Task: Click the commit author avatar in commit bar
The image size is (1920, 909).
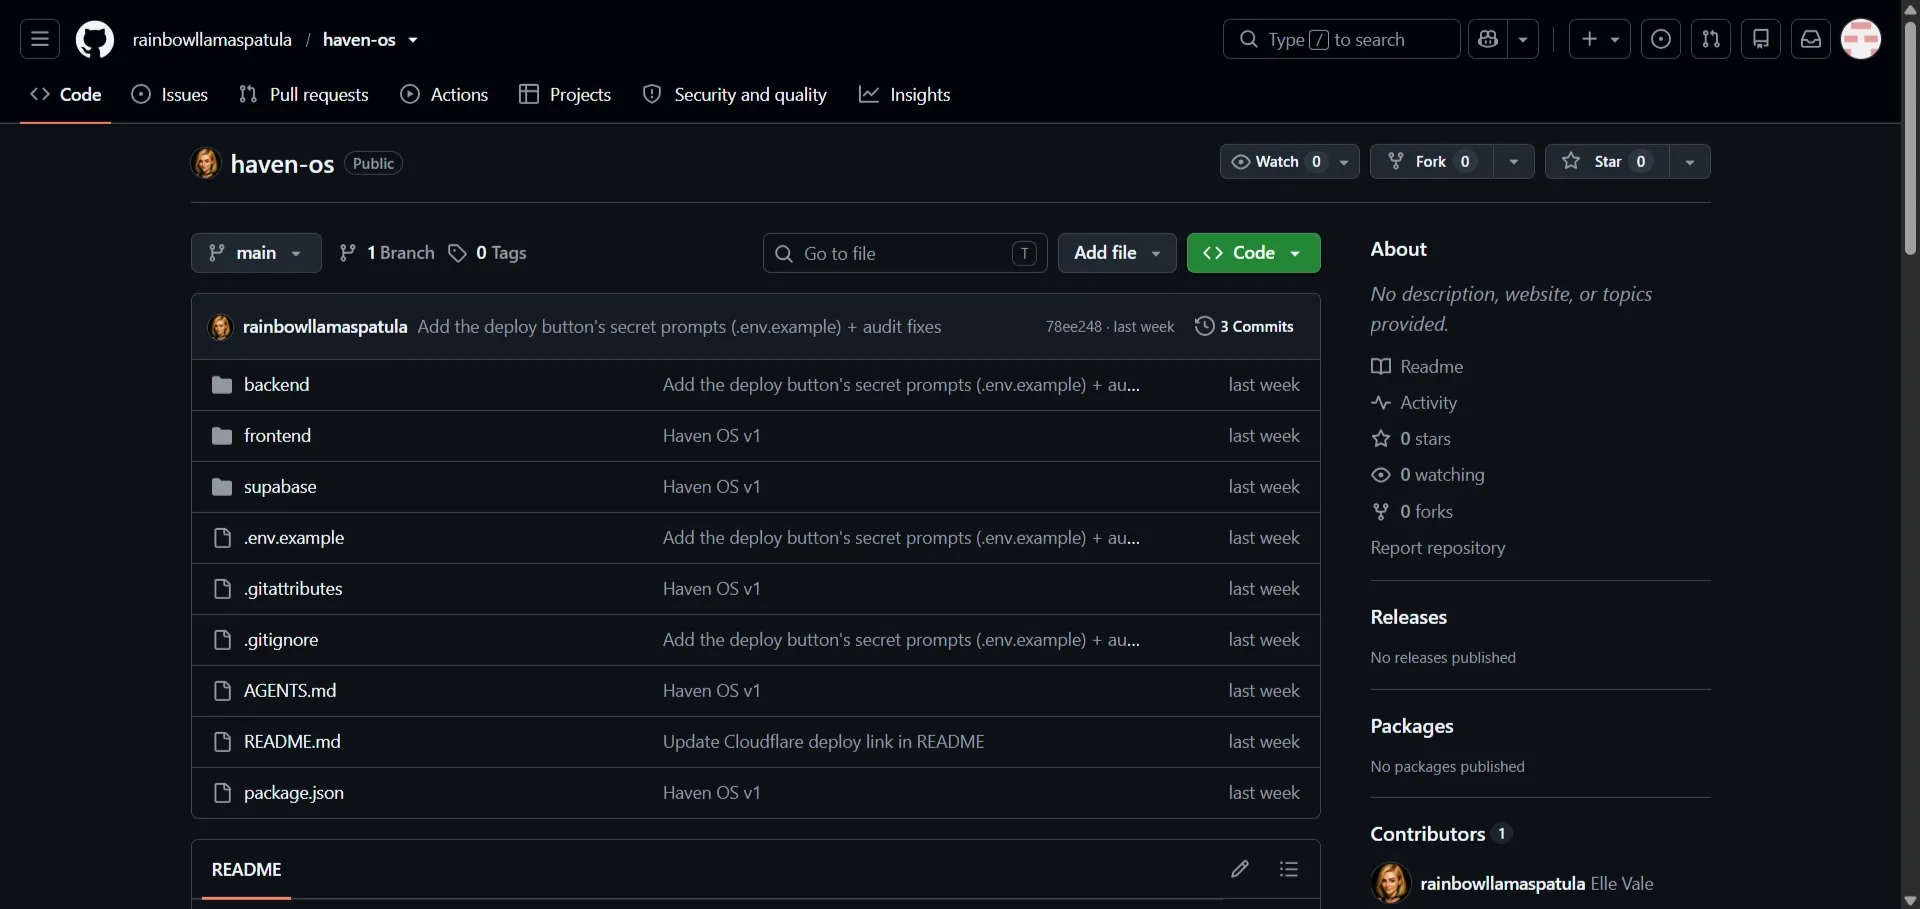Action: point(220,327)
